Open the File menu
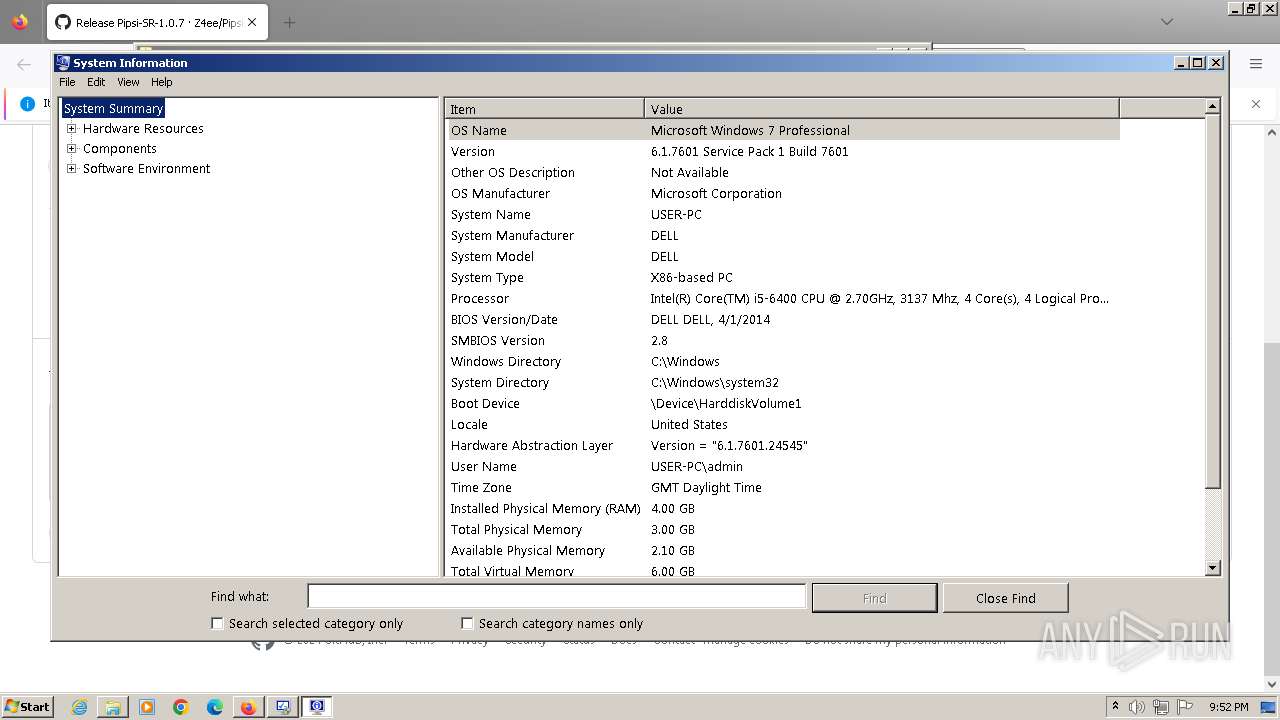 67,82
